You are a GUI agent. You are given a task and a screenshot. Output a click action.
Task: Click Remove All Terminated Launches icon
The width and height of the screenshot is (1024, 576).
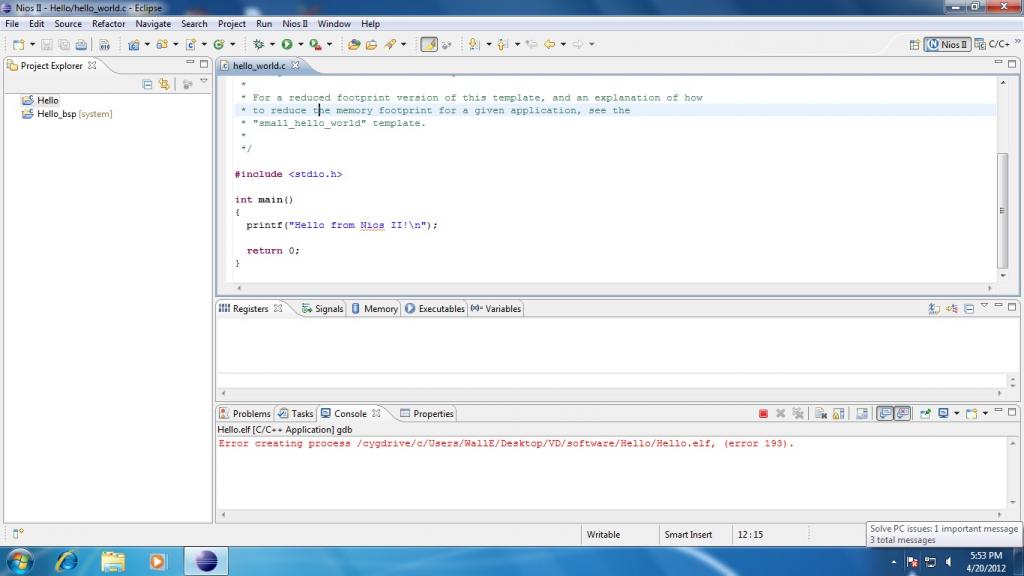click(798, 413)
